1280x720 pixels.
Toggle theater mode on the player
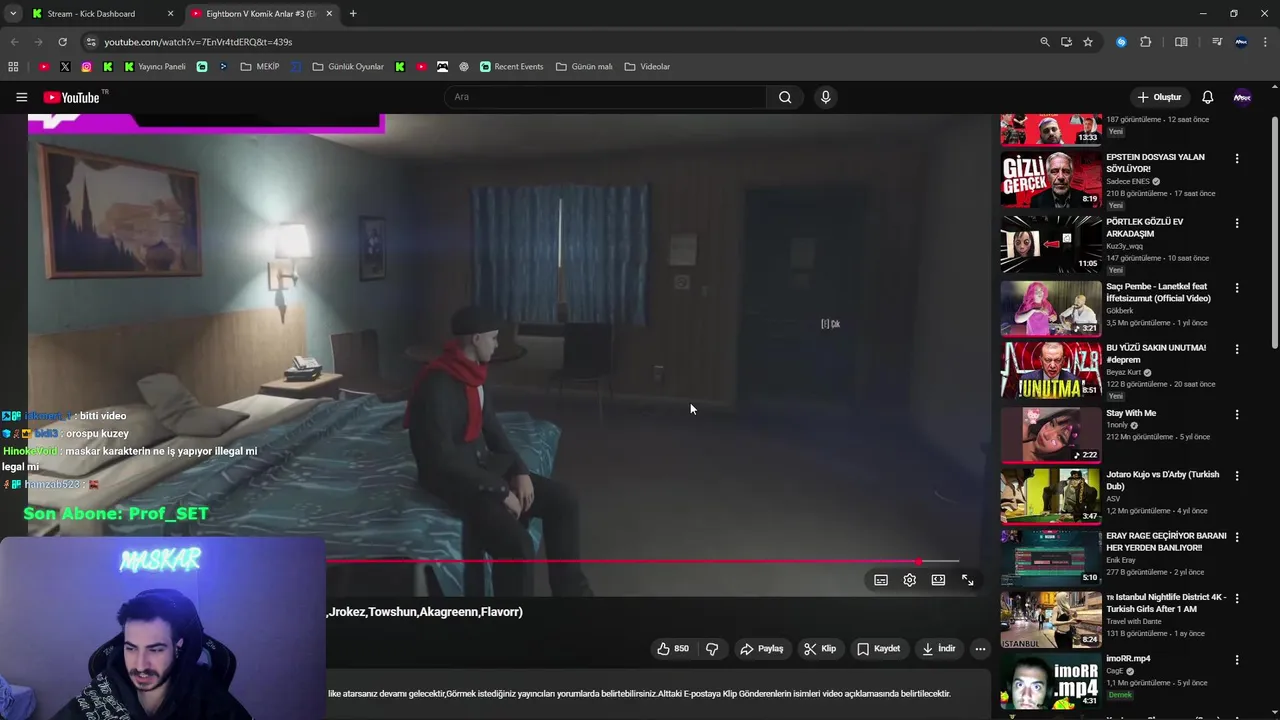(x=938, y=580)
